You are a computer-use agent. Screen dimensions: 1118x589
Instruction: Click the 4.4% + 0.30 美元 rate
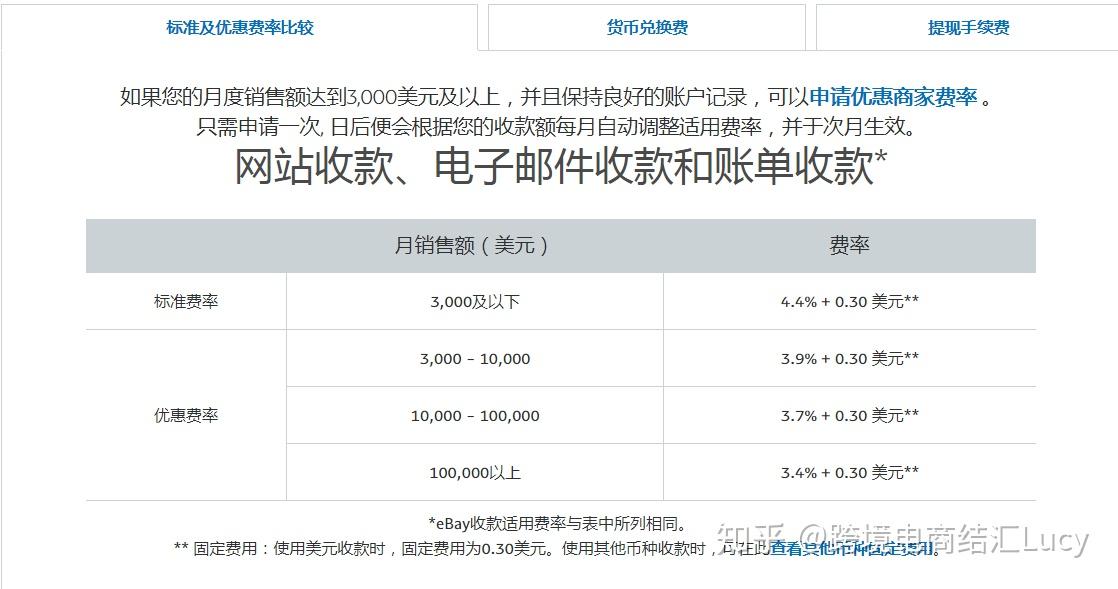tap(849, 302)
